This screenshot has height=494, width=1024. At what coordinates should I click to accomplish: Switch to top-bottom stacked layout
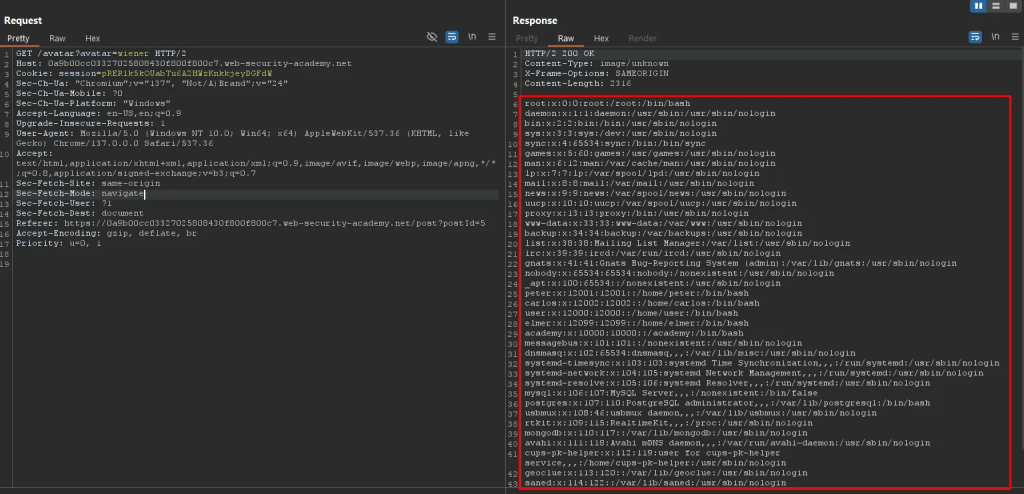(996, 6)
